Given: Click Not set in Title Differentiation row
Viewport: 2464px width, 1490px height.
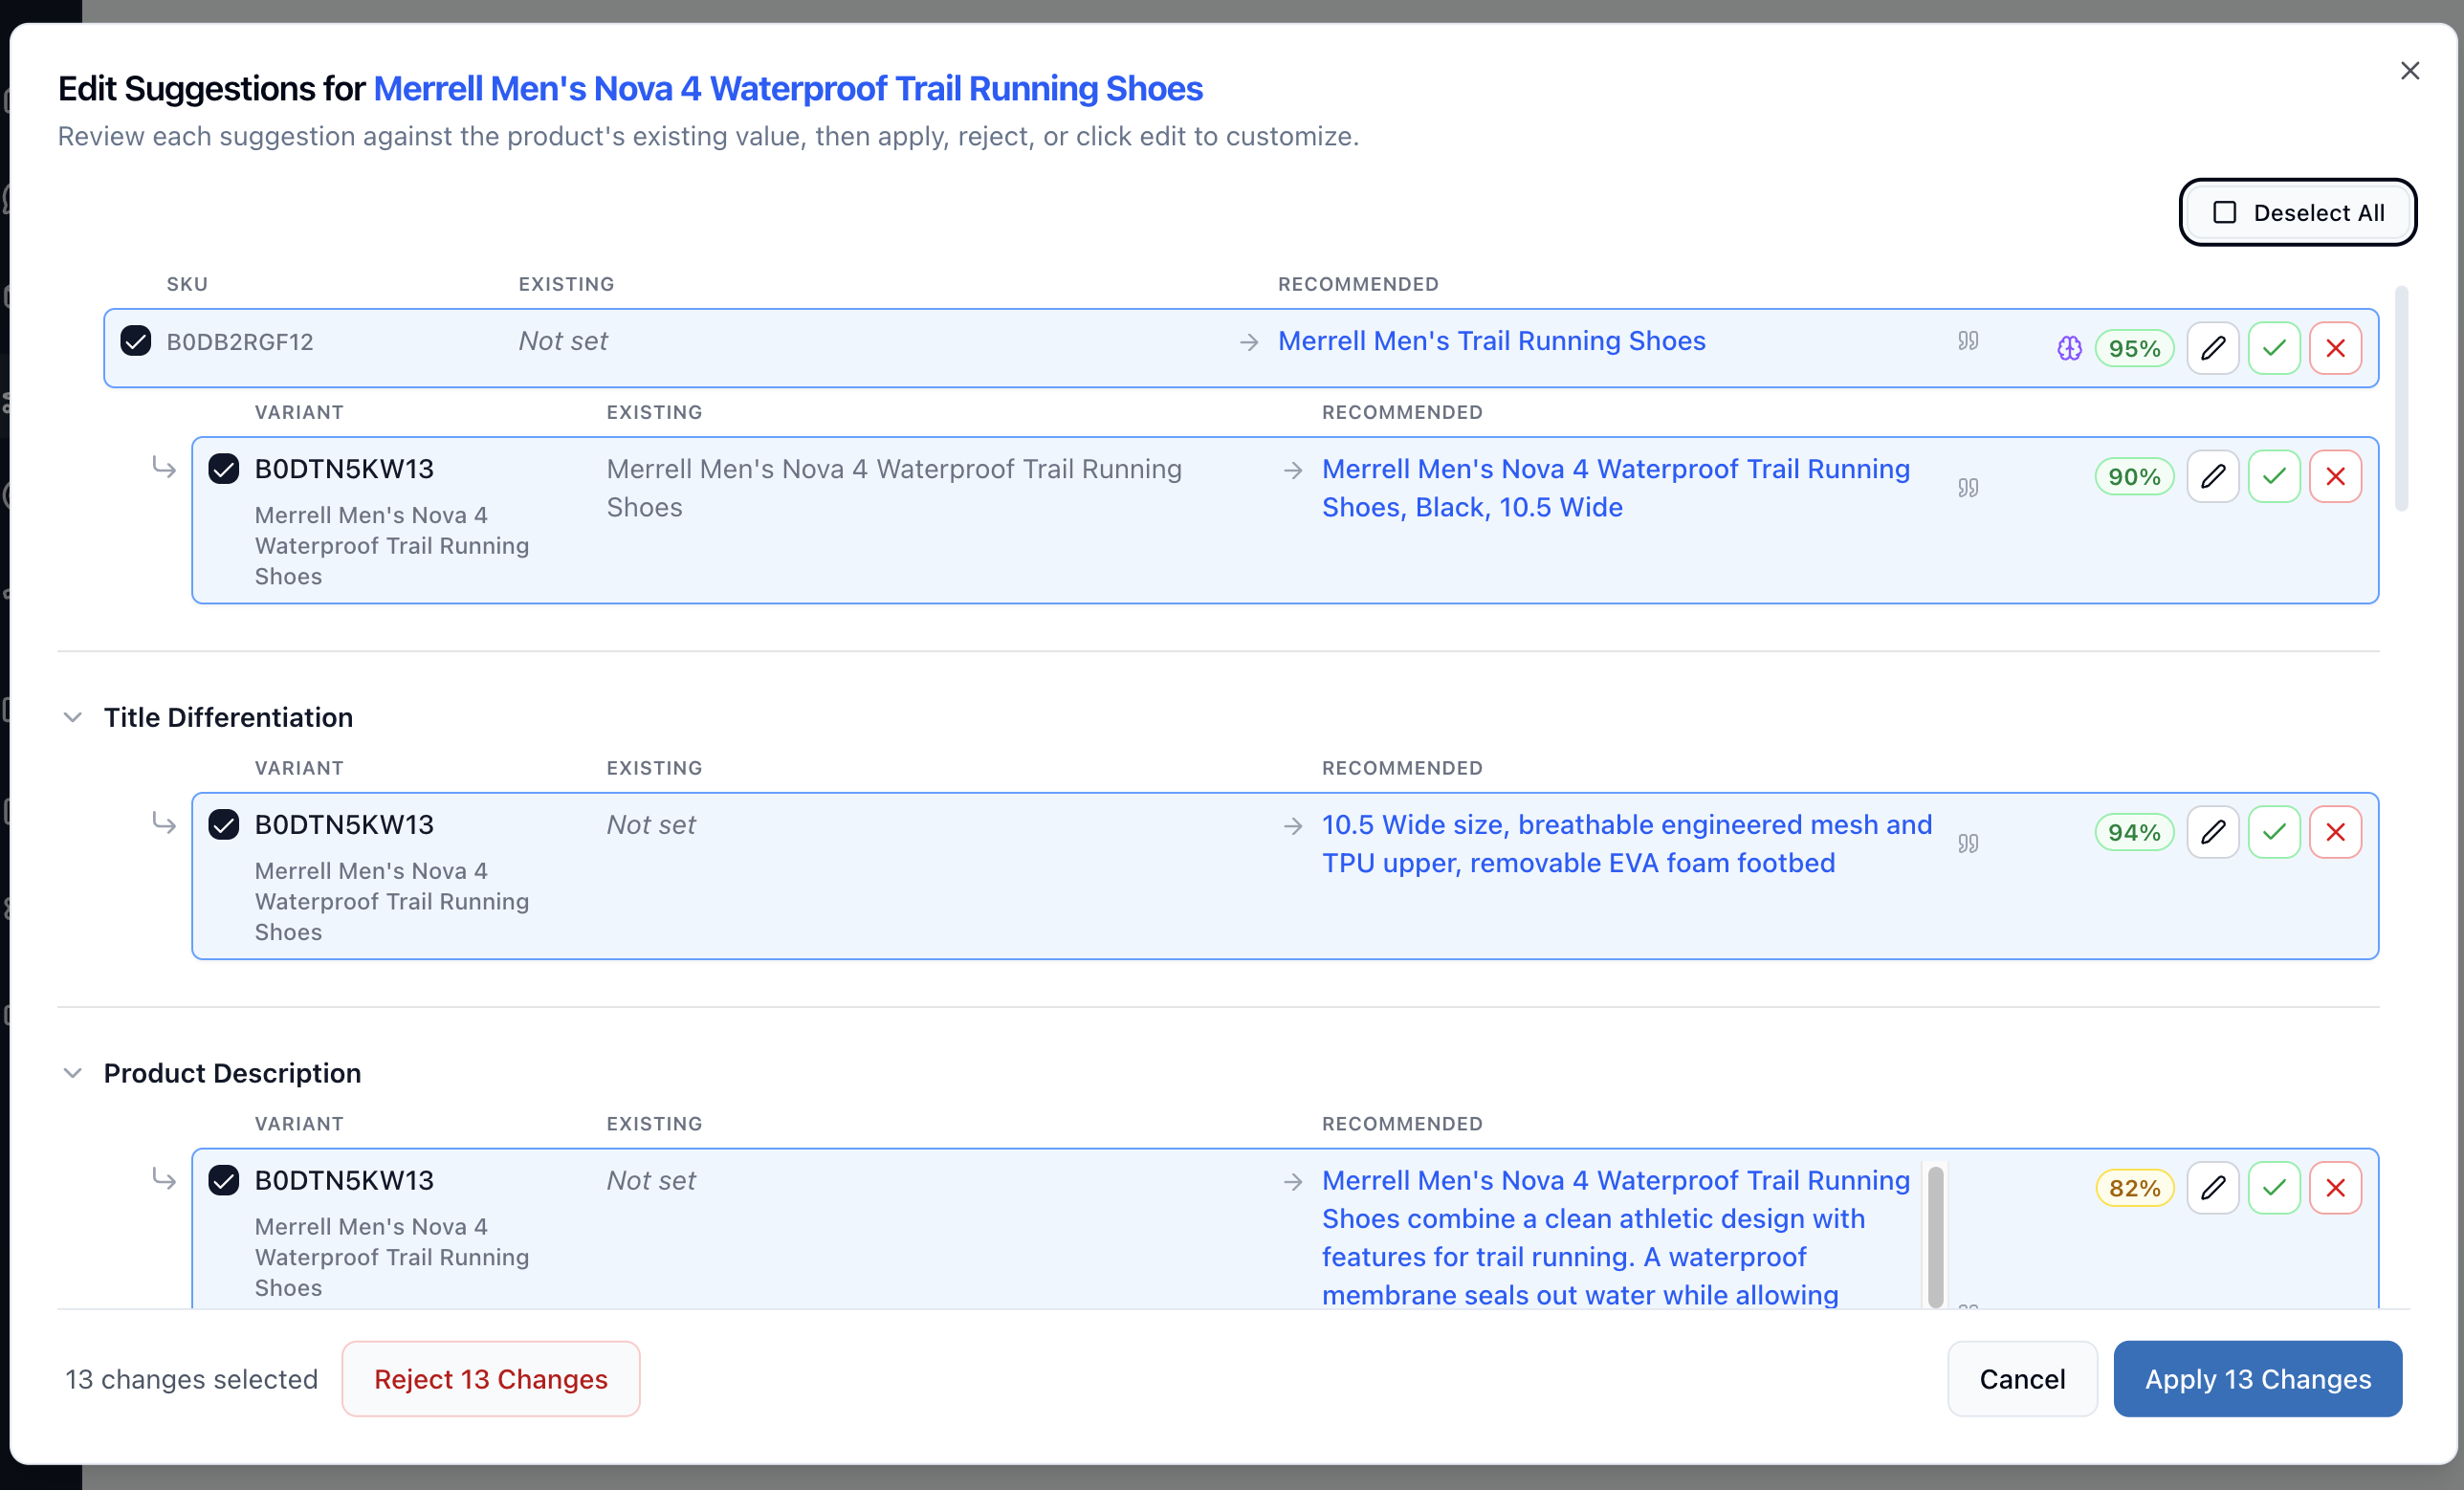Looking at the screenshot, I should [650, 825].
